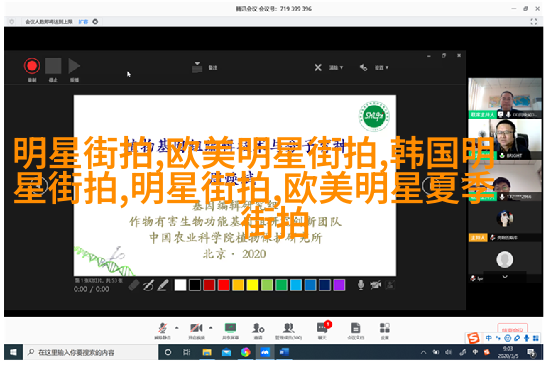Click the share screen meeting button
The width and height of the screenshot is (550, 367).
tap(230, 331)
